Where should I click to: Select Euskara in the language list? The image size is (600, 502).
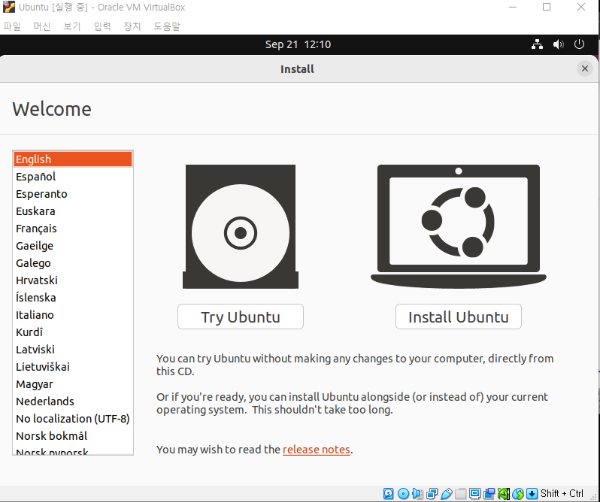pyautogui.click(x=73, y=211)
